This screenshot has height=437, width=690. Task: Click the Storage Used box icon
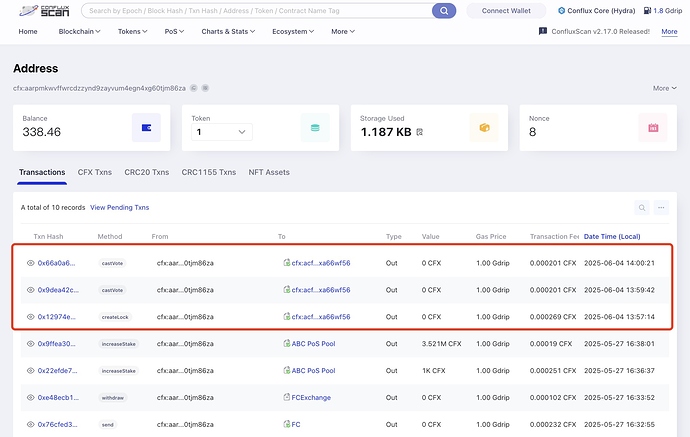tap(484, 128)
